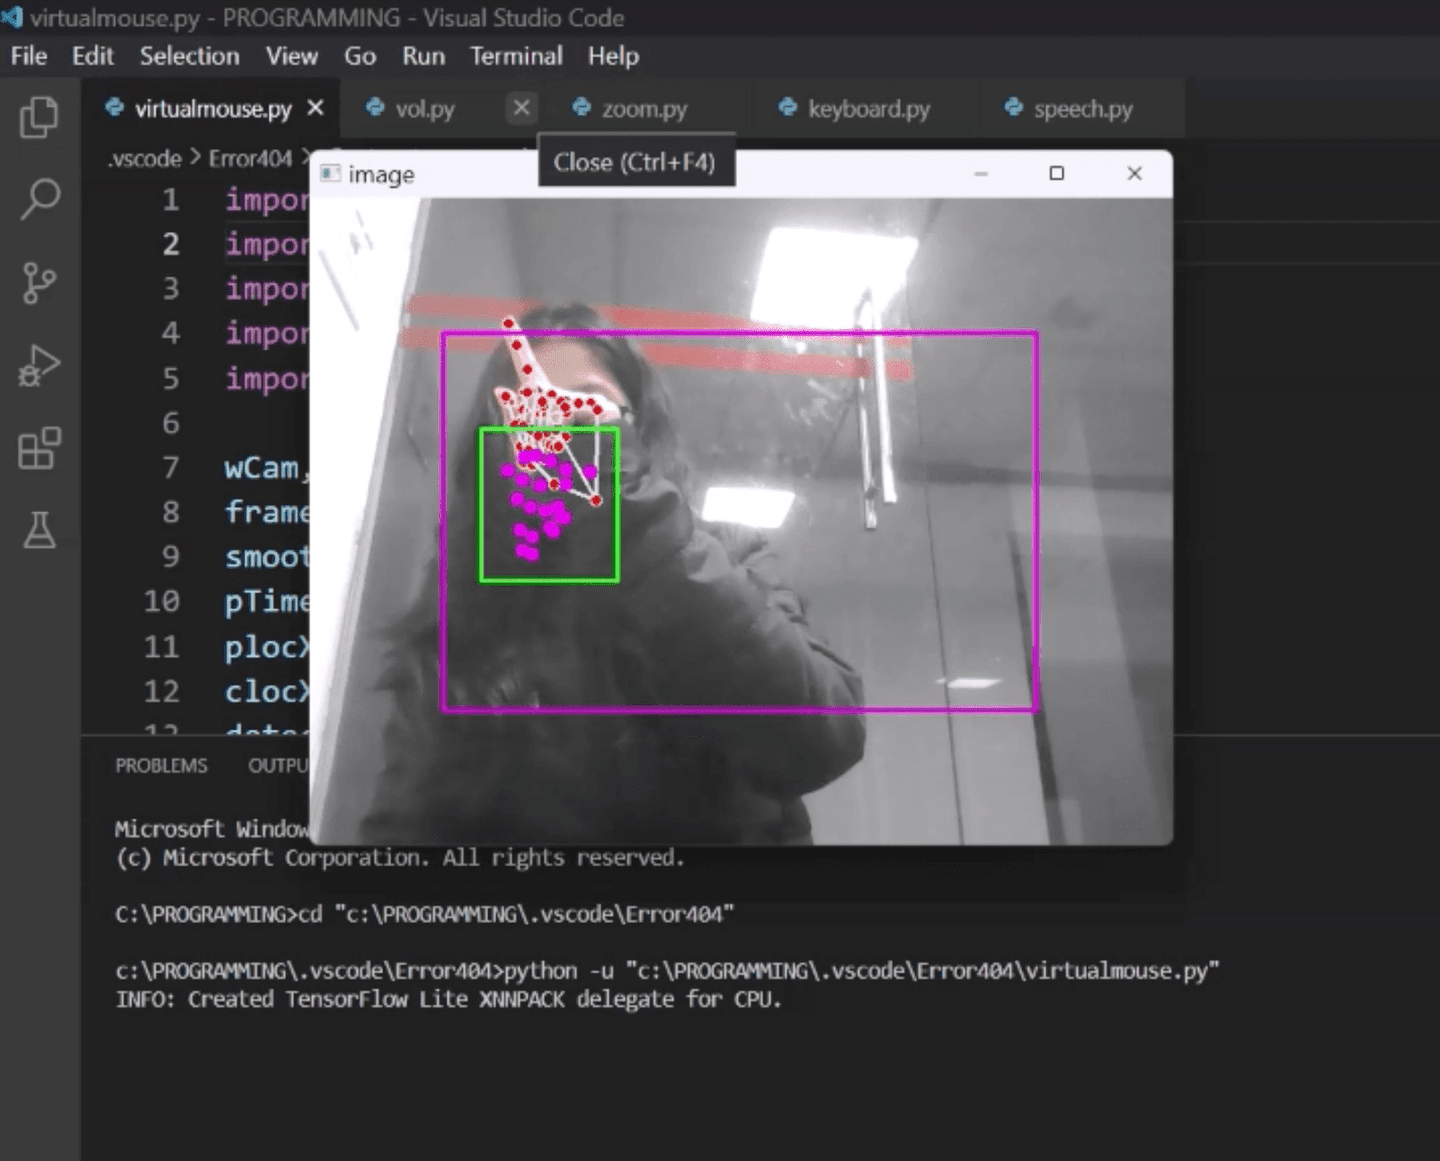Open the Explorer view in activity bar
The height and width of the screenshot is (1161, 1440).
39,117
